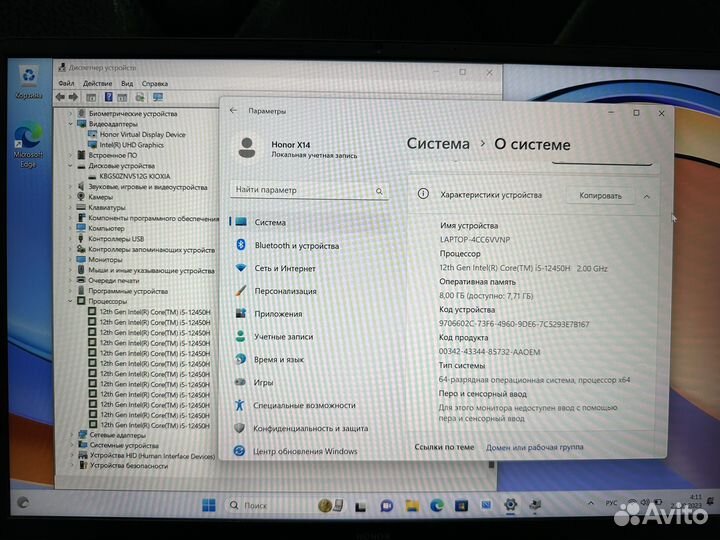Show hidden tray icons chevron

coord(591,504)
